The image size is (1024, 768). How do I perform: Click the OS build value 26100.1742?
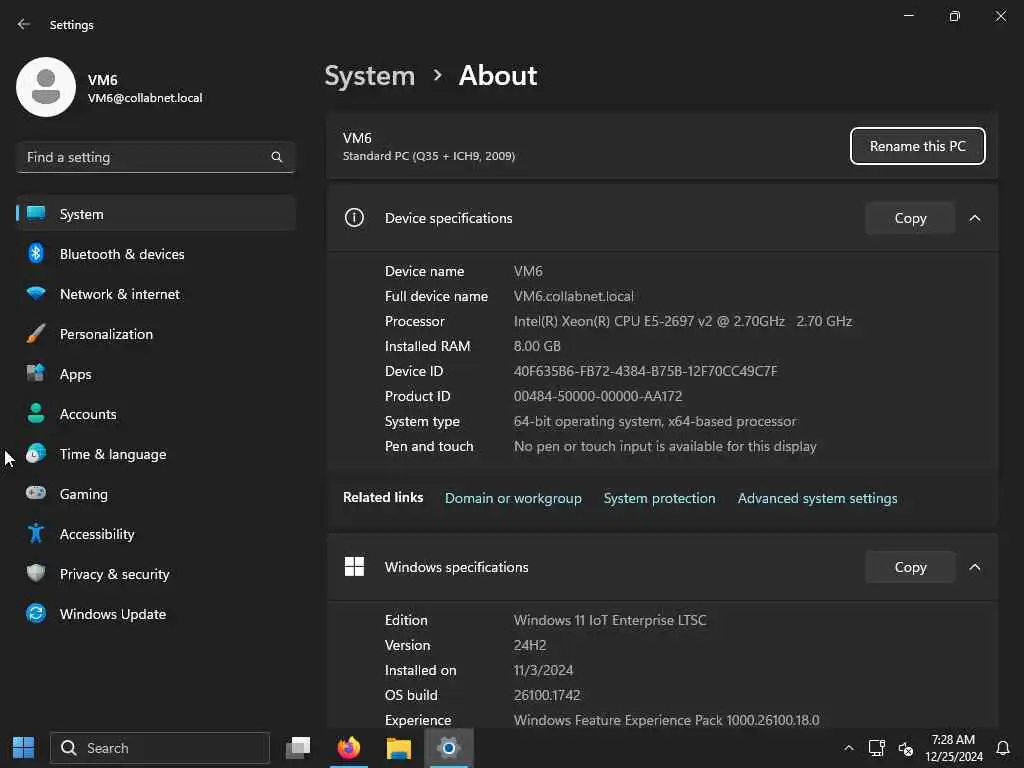pos(547,695)
